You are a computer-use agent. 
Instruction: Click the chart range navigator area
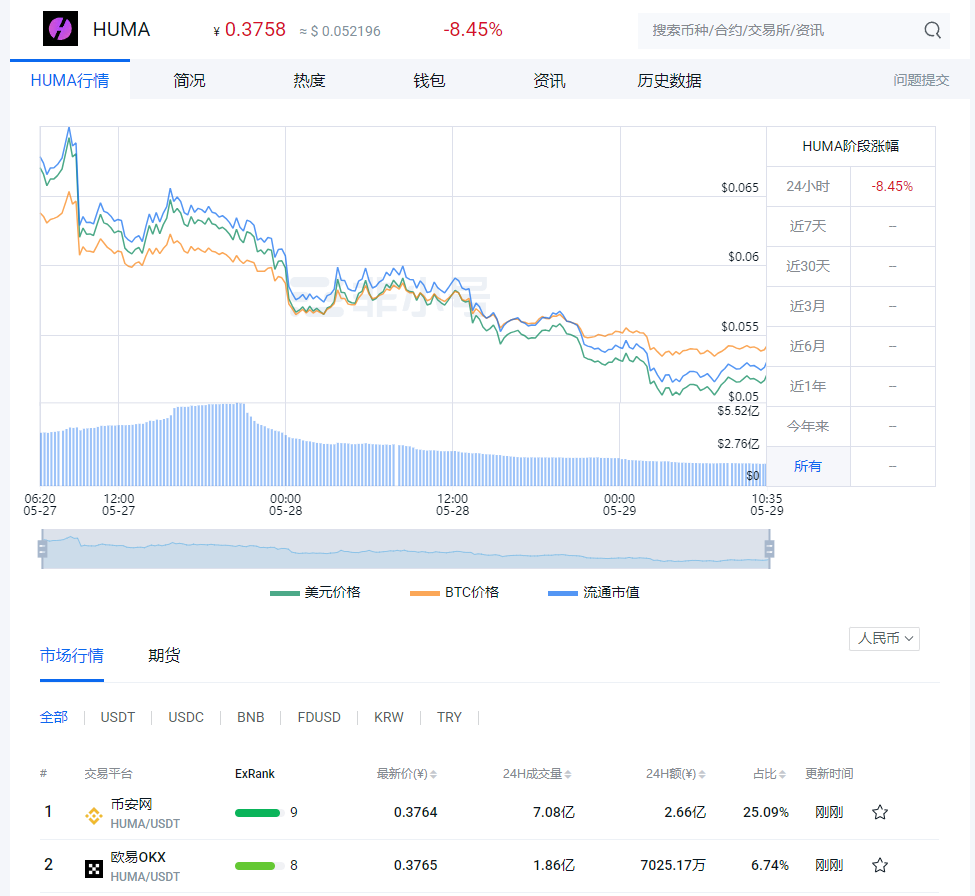tap(405, 549)
